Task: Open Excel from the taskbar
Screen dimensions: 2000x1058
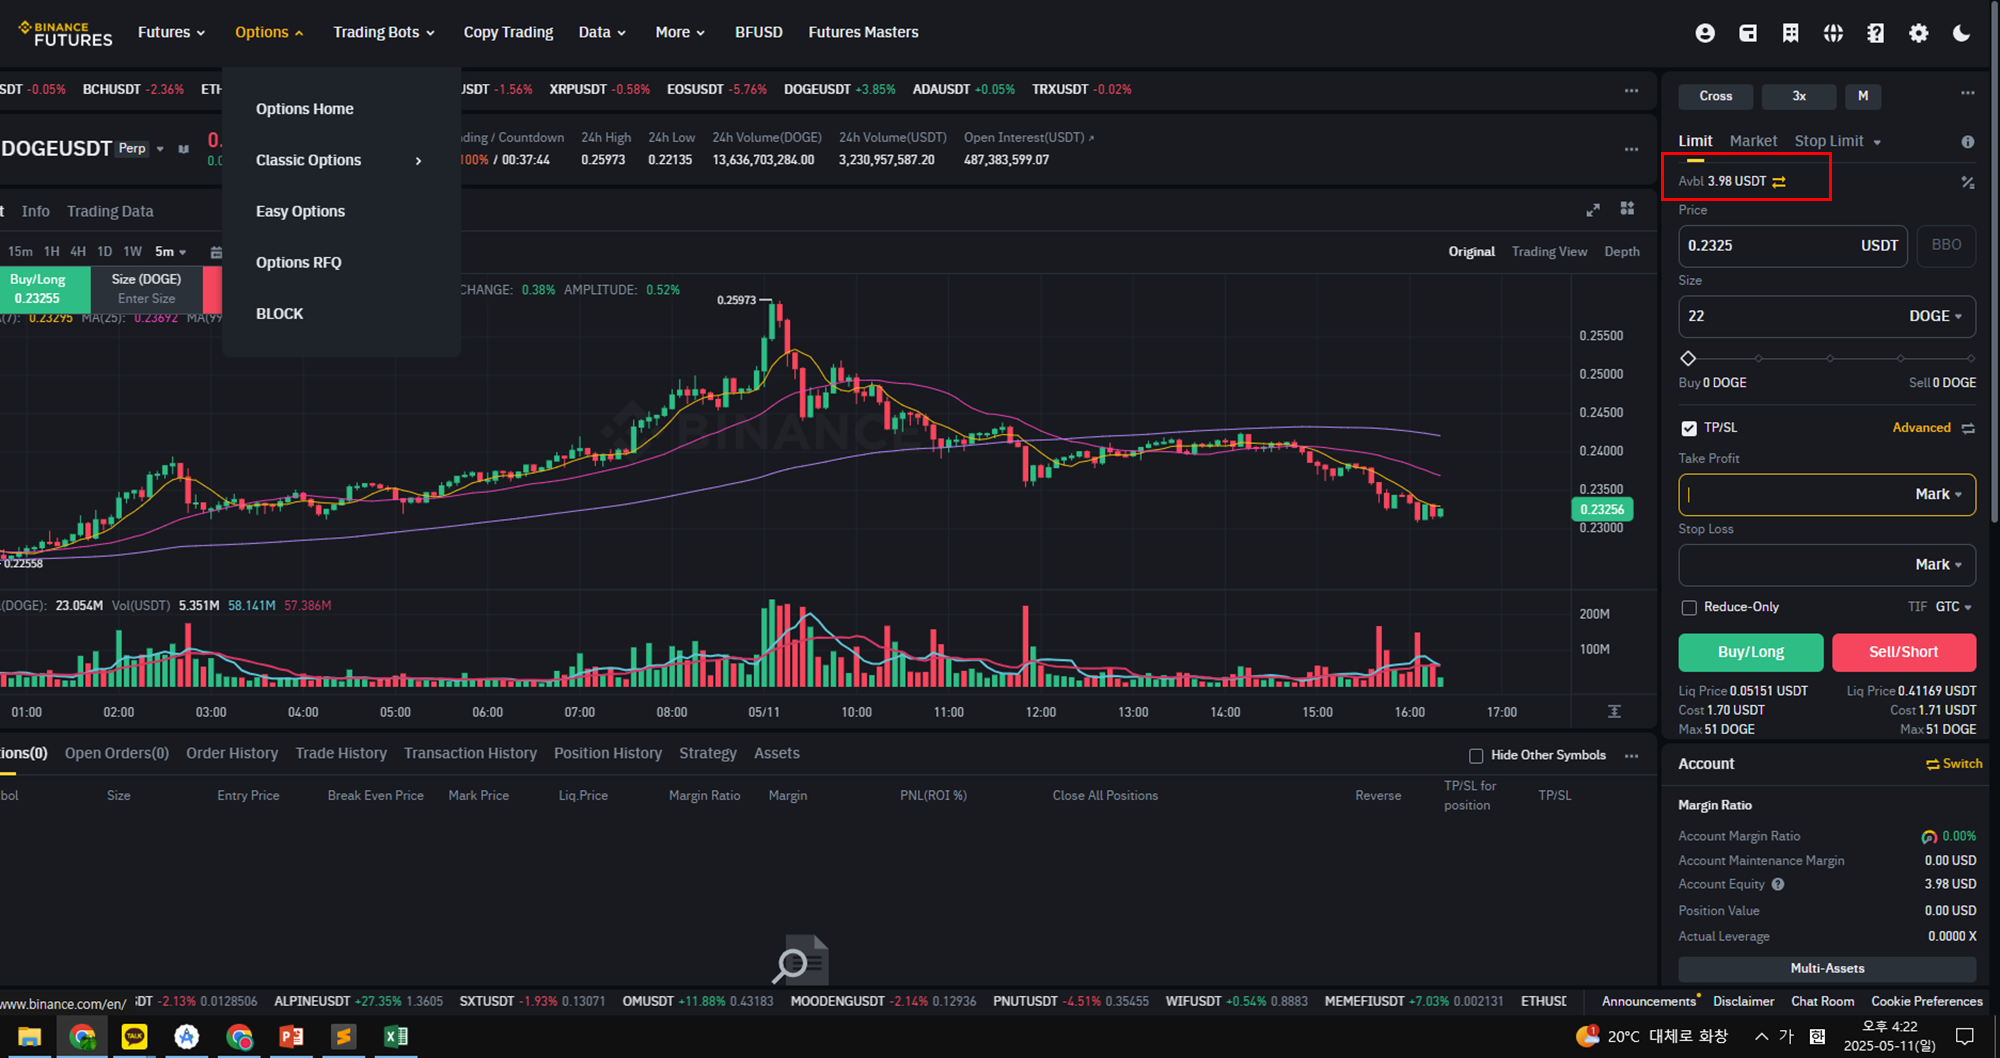Action: click(396, 1037)
